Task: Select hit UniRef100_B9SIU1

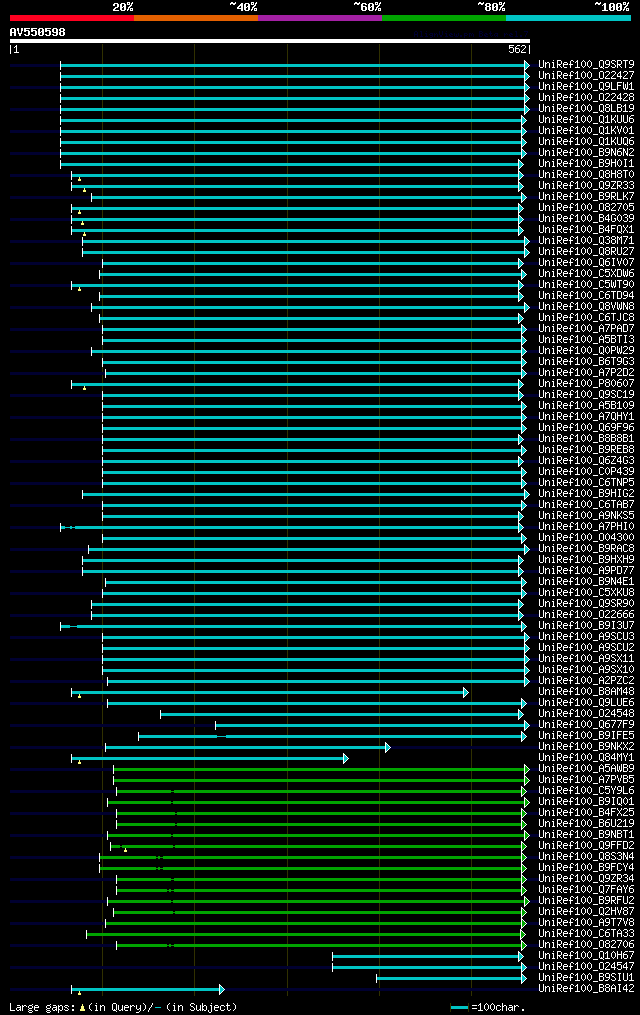Action: point(586,978)
